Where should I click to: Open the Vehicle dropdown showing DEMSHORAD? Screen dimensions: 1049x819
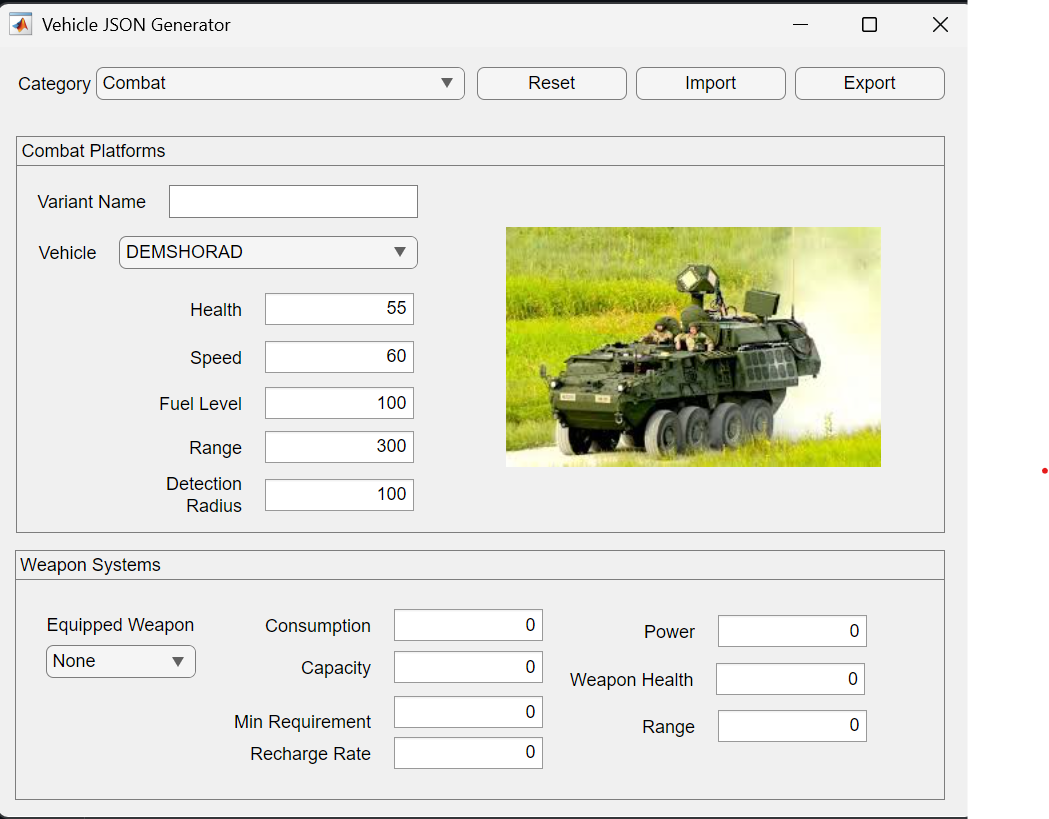[x=267, y=252]
